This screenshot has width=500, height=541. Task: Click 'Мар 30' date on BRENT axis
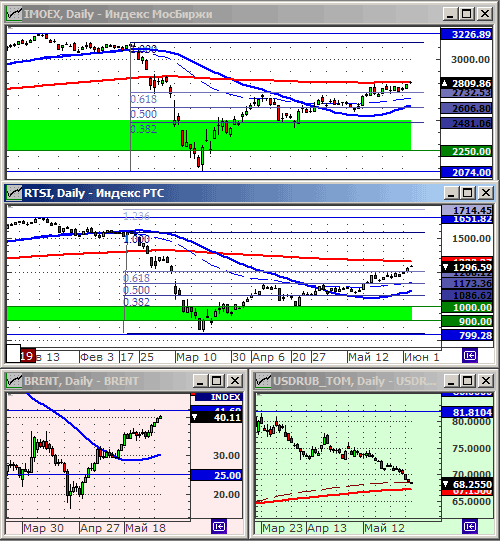[x=43, y=528]
